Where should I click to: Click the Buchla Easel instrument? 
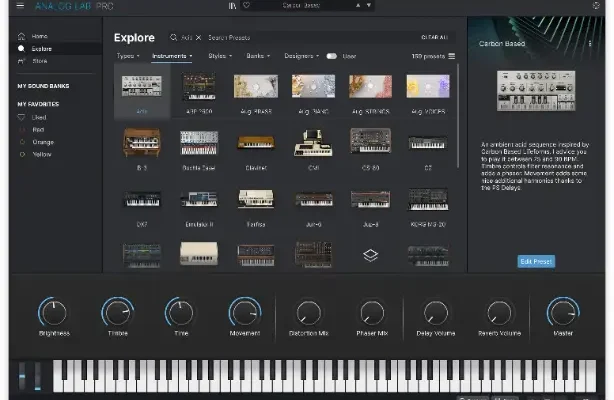tap(198, 146)
